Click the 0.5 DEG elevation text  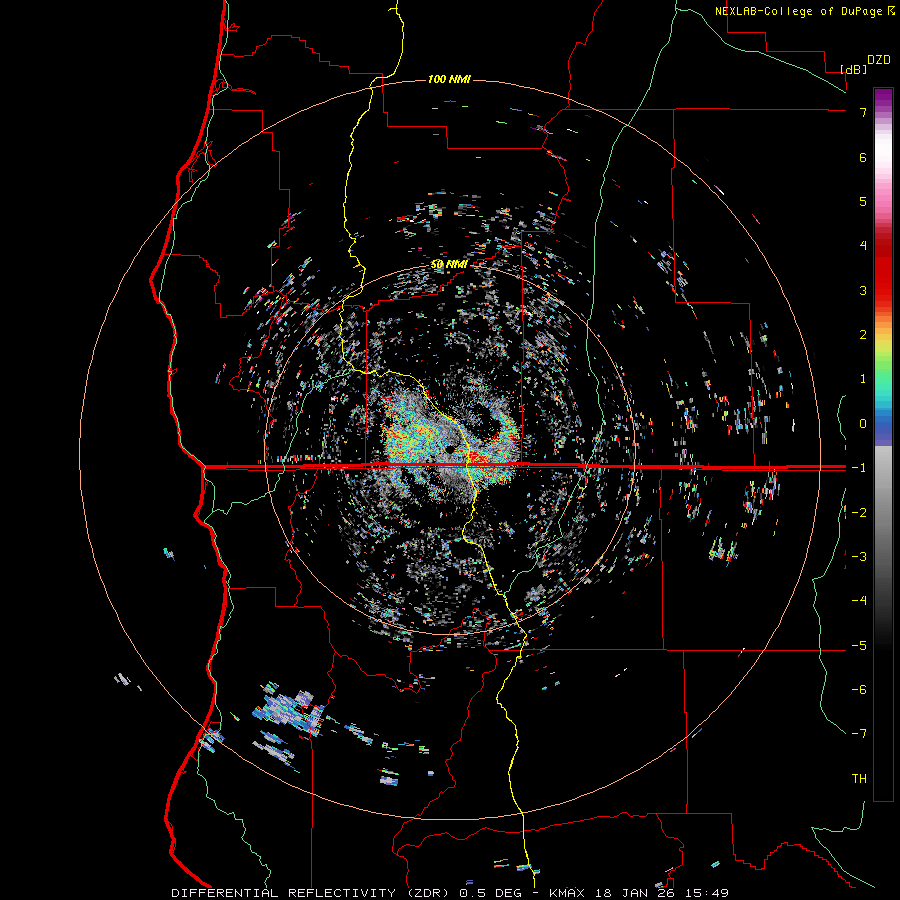click(490, 893)
